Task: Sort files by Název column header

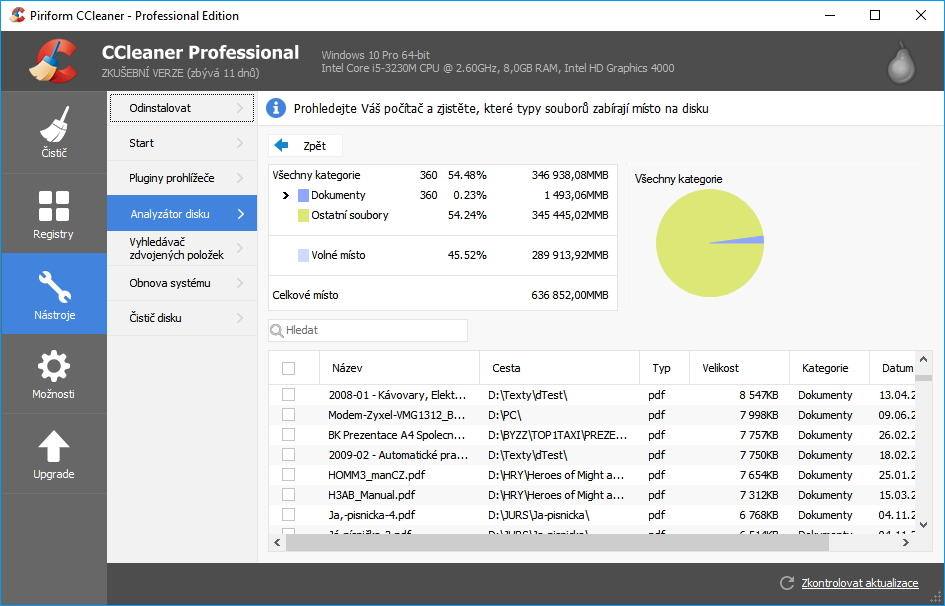Action: [x=398, y=368]
